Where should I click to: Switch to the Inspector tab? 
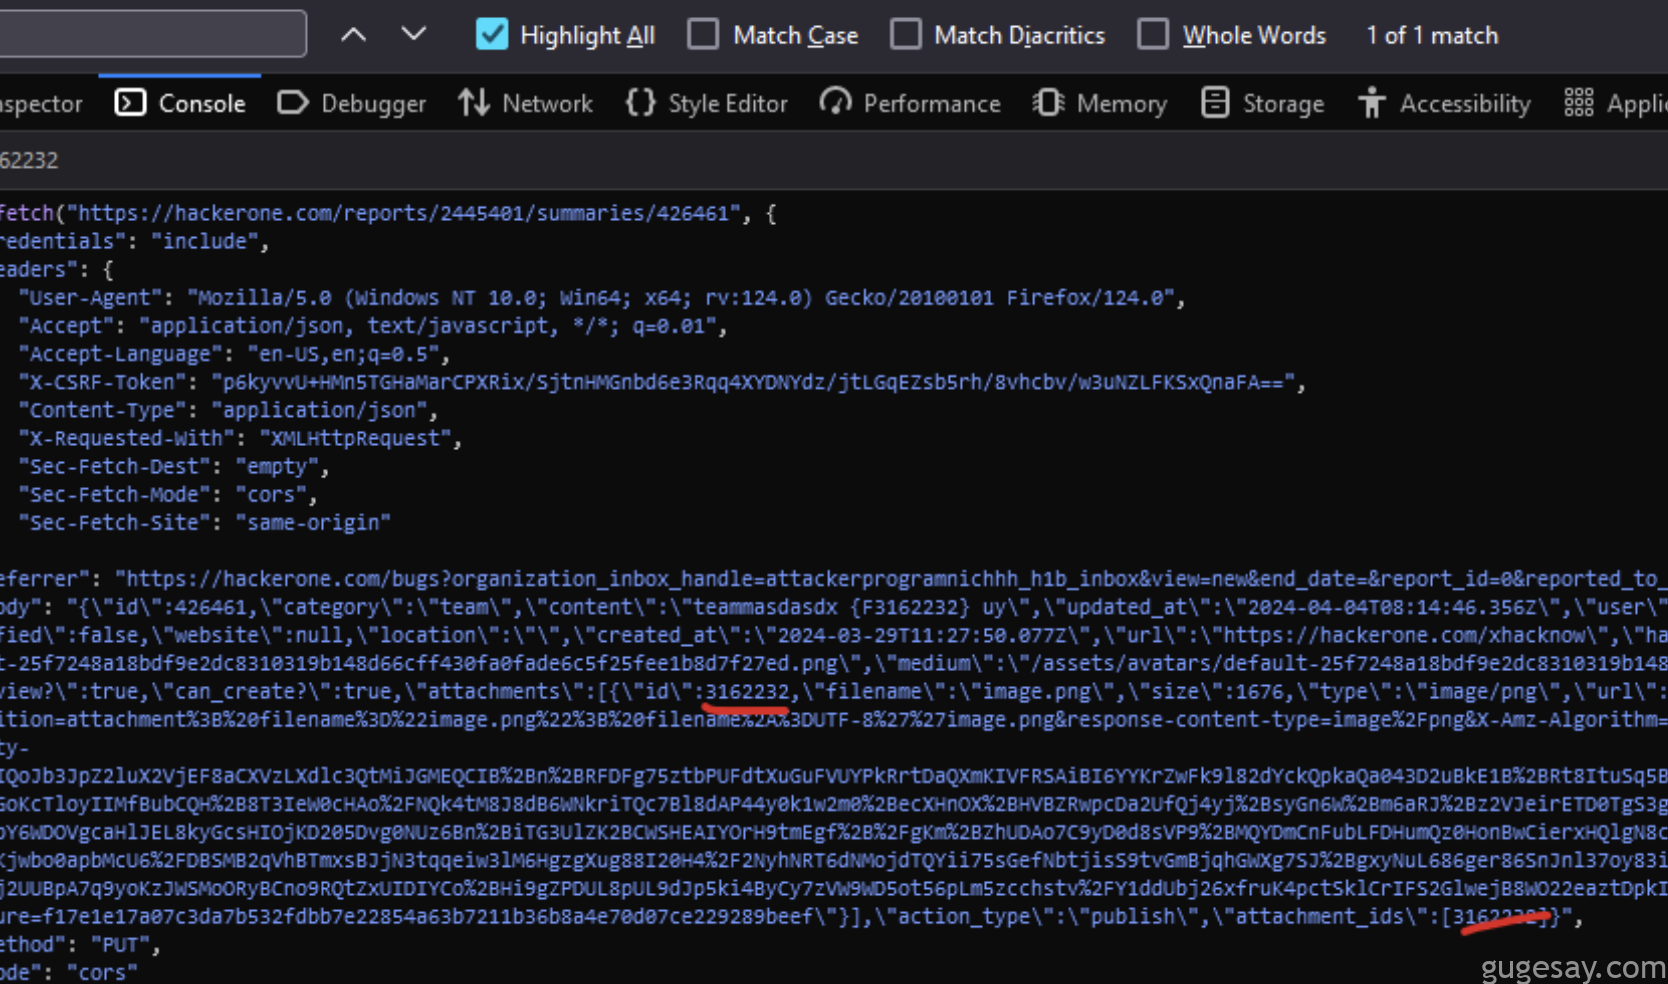pyautogui.click(x=41, y=103)
